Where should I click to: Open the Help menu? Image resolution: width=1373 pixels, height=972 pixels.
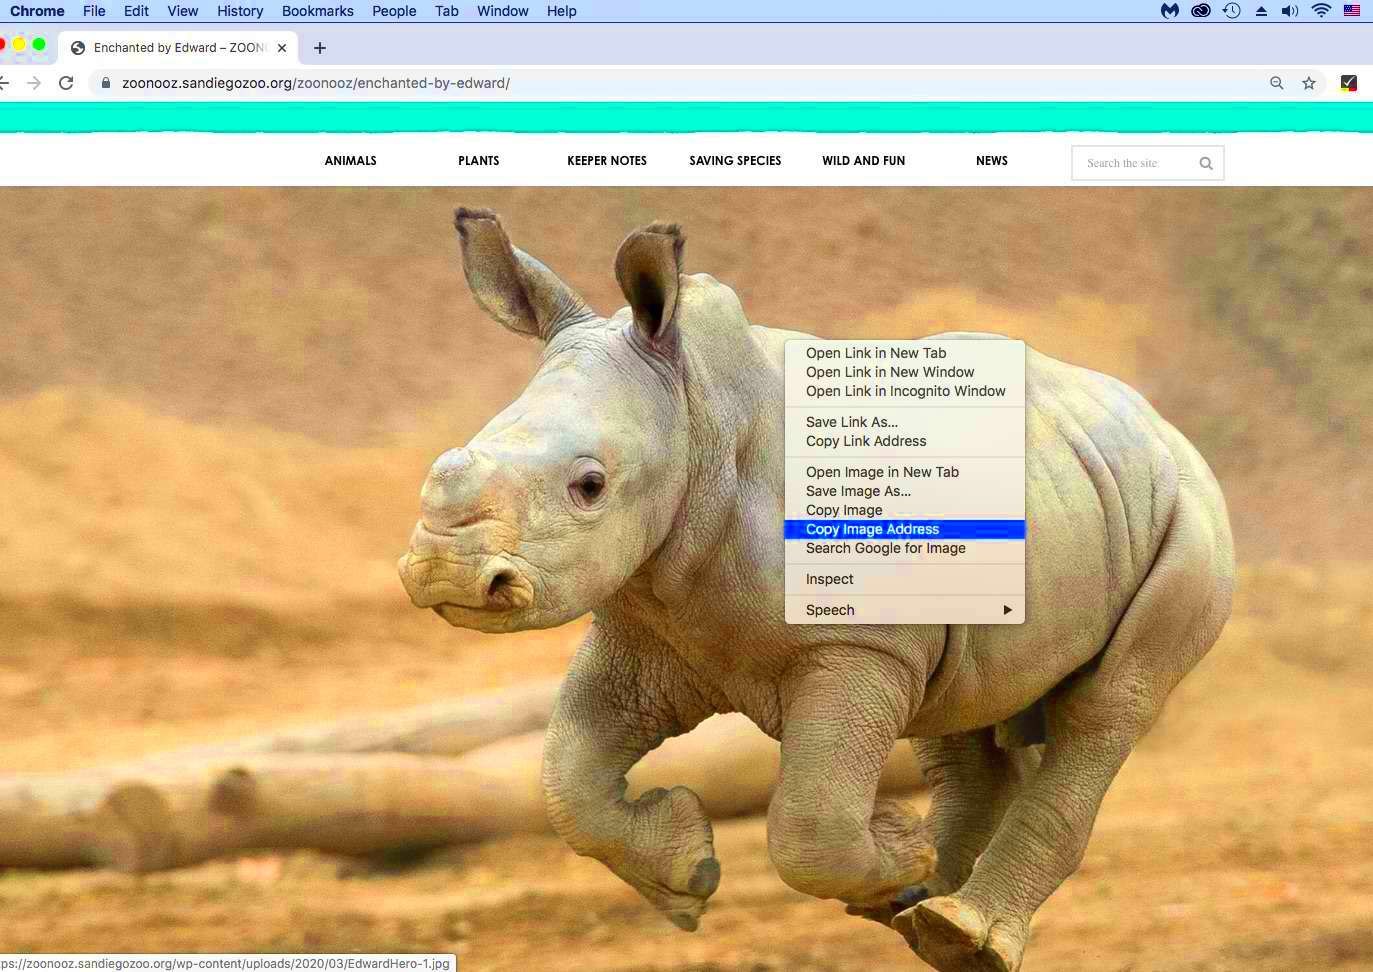tap(562, 11)
